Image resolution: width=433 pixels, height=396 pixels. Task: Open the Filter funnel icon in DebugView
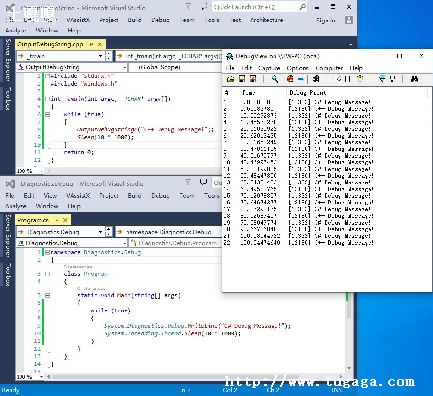(x=382, y=79)
